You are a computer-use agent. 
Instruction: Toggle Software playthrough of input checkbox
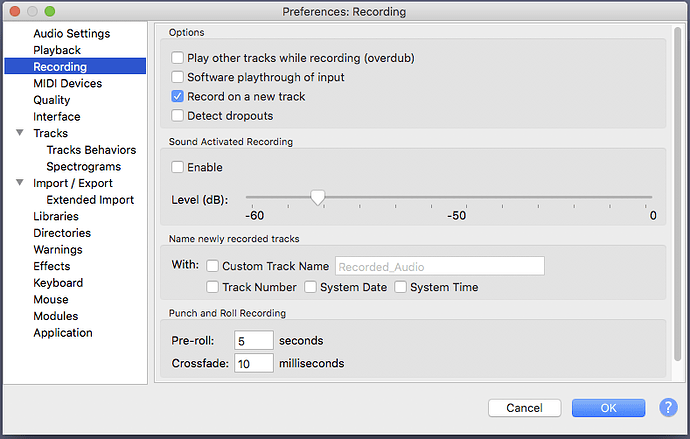tap(178, 77)
